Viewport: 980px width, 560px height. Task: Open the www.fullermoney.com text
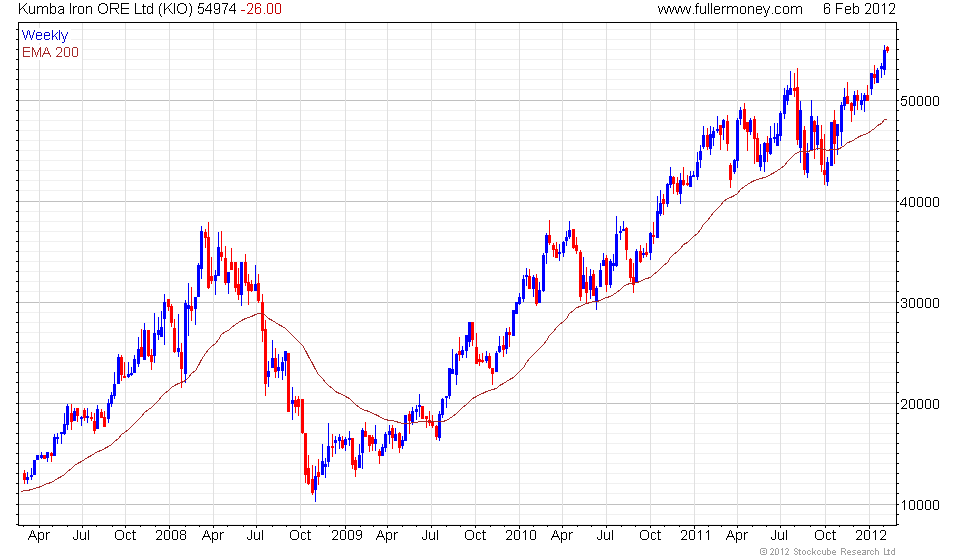[x=729, y=9]
